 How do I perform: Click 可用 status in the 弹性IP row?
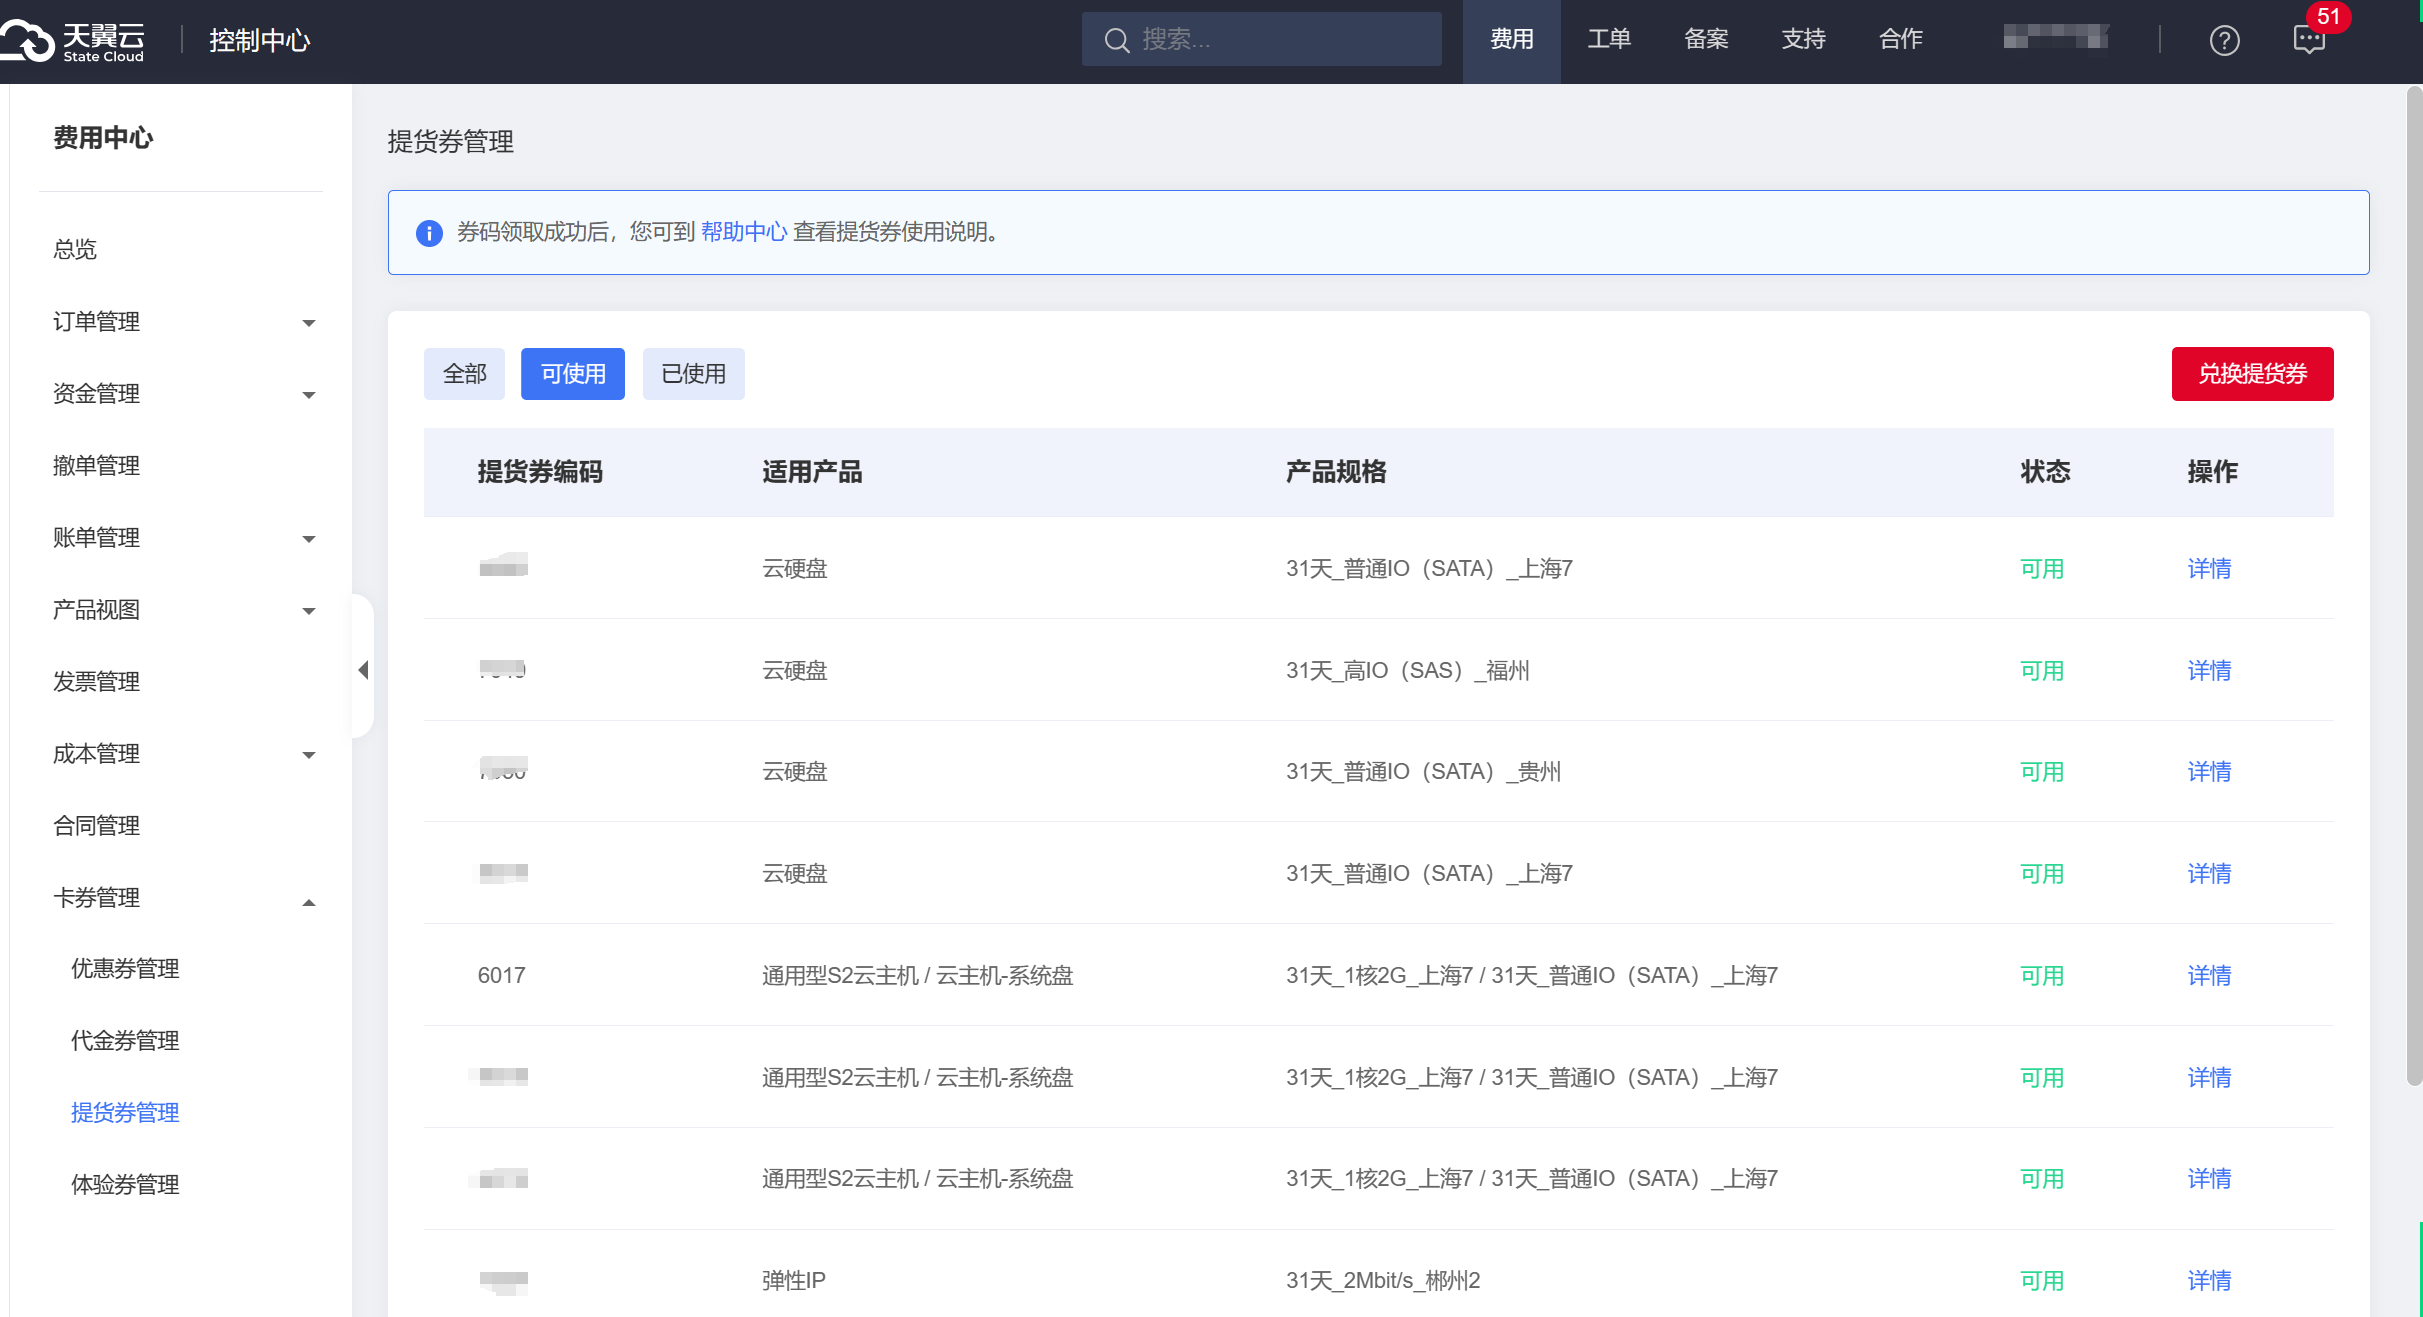coord(2042,1281)
